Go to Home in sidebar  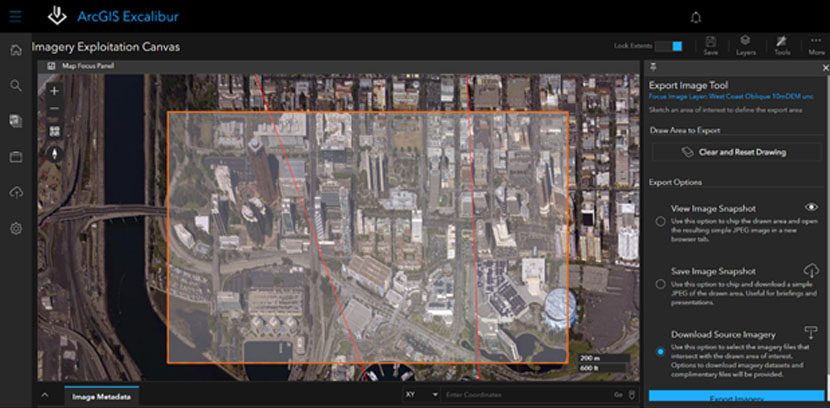point(16,50)
